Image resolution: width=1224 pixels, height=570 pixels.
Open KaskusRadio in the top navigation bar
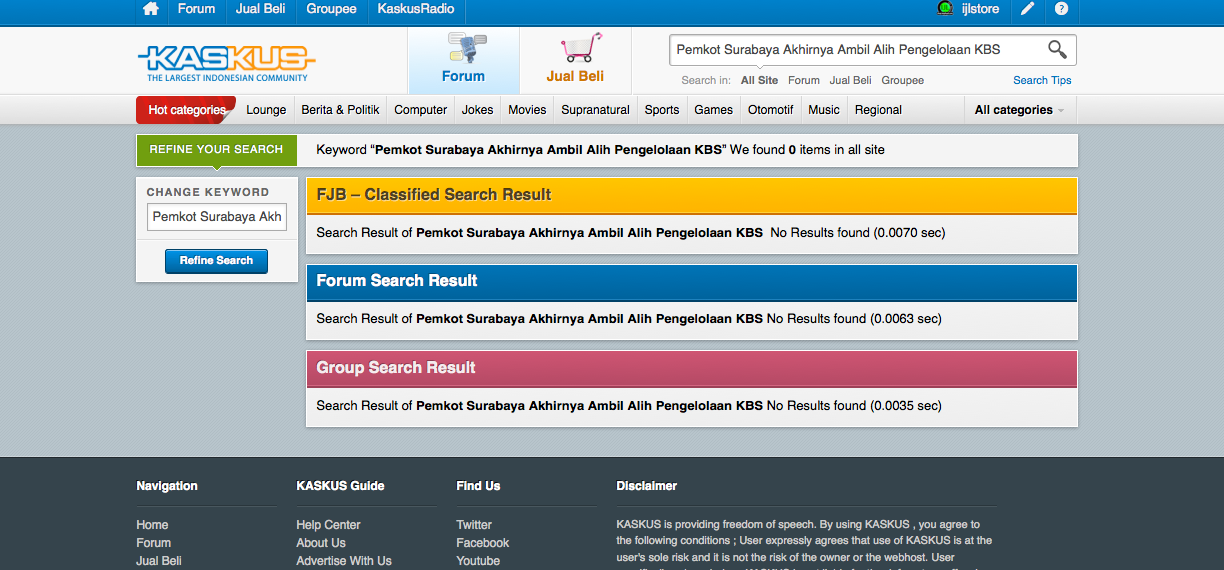click(x=416, y=9)
